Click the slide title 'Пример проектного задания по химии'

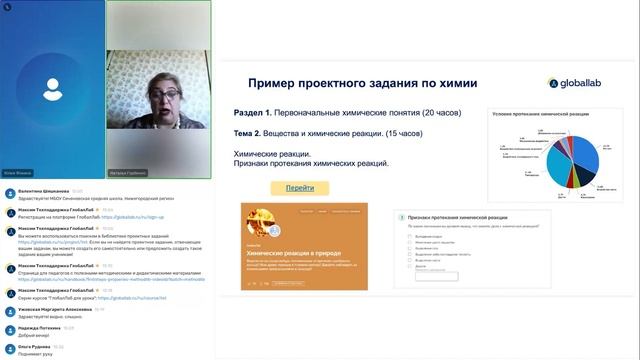pos(363,83)
